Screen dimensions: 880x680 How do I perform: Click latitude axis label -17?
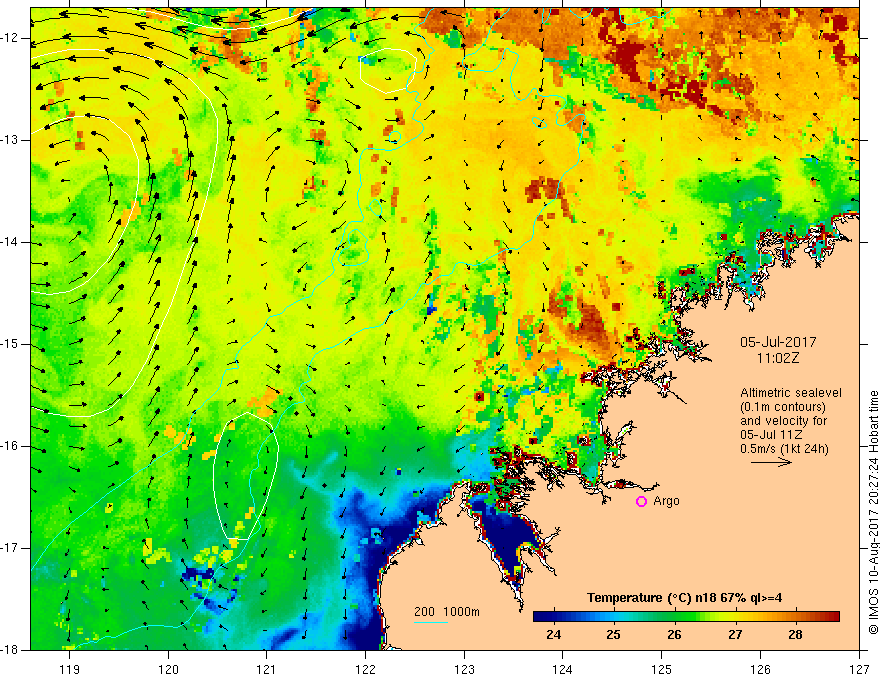(x=11, y=548)
